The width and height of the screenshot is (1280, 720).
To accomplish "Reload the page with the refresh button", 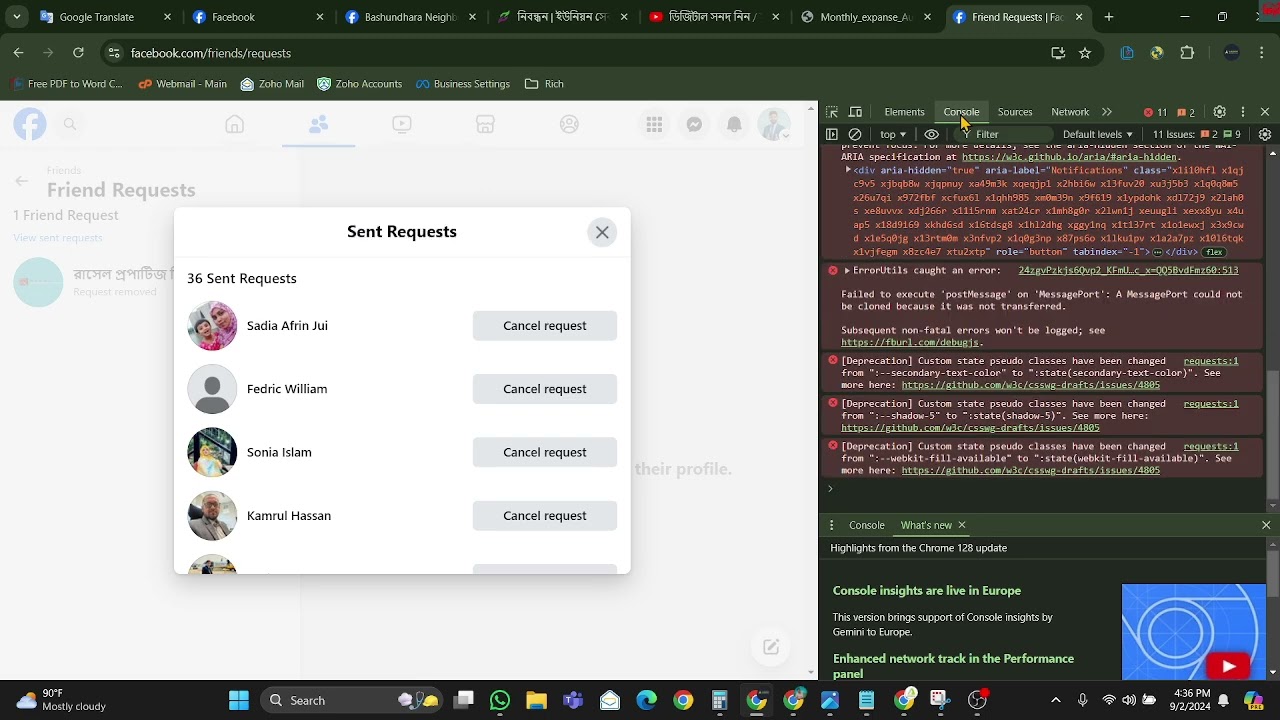I will (x=78, y=53).
